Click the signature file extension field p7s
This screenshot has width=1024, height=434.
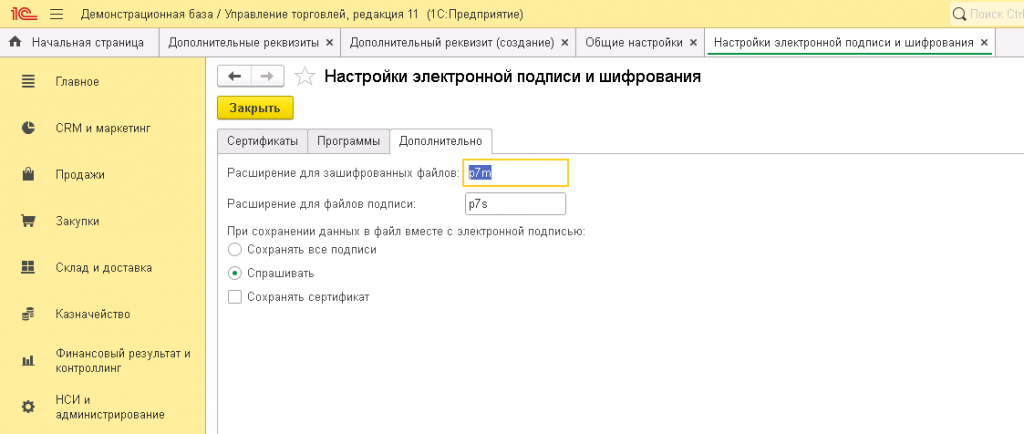[x=515, y=204]
